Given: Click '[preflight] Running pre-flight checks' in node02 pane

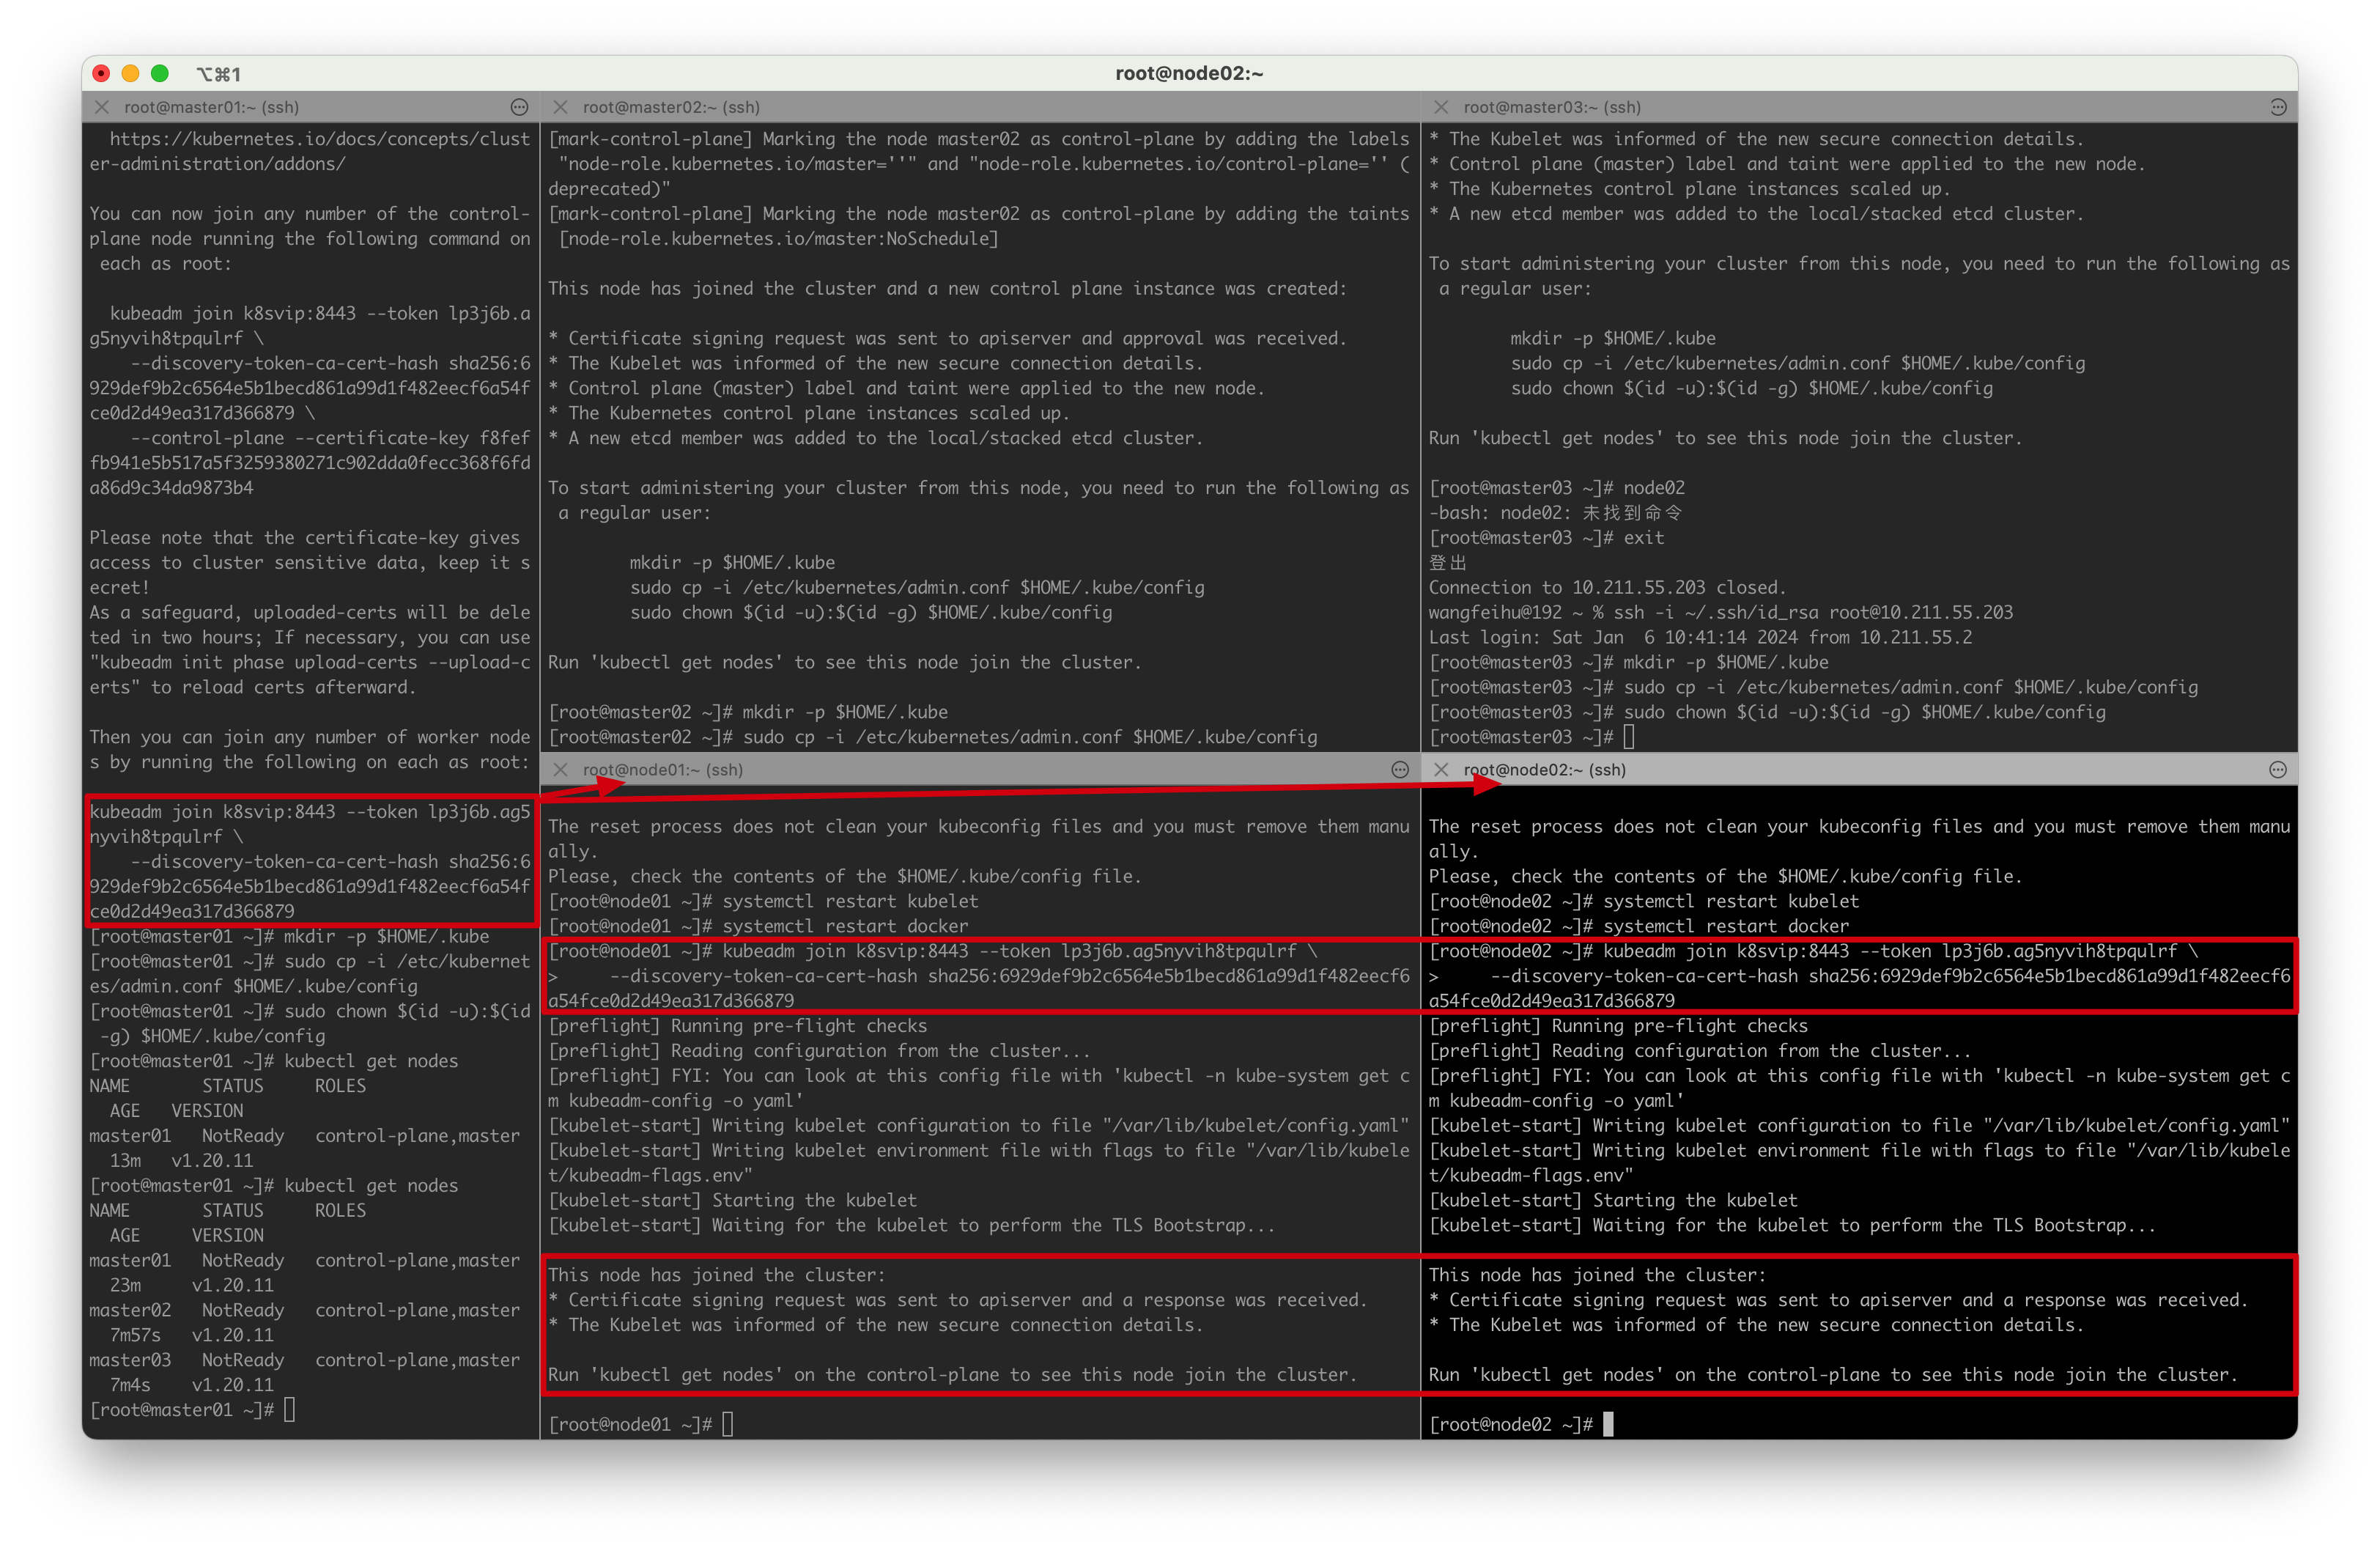Looking at the screenshot, I should [x=1618, y=1026].
